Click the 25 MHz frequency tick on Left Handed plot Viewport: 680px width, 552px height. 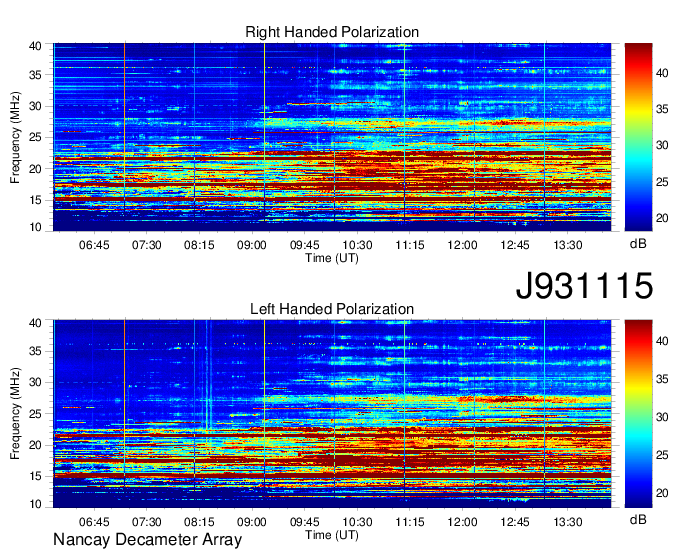pos(36,414)
